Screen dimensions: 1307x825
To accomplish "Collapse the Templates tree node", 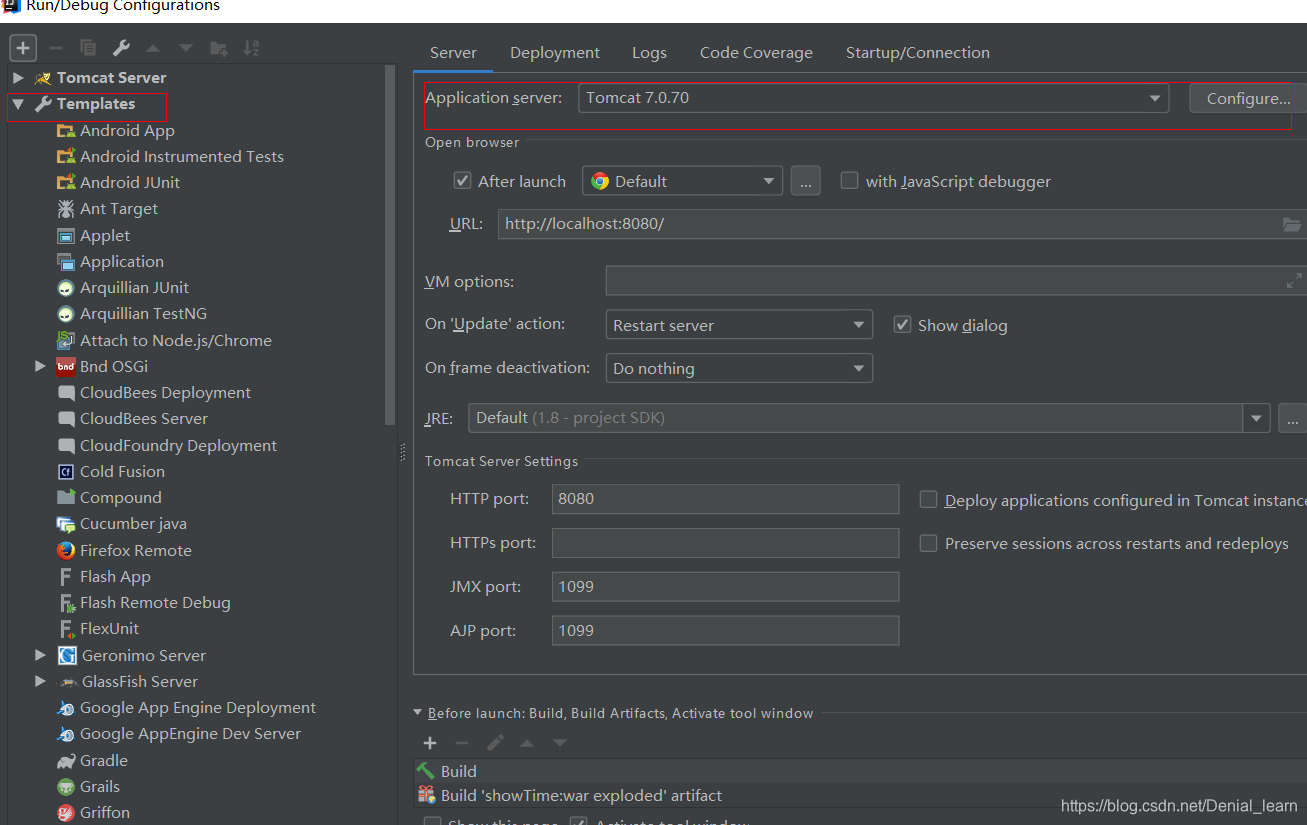I will pyautogui.click(x=18, y=104).
